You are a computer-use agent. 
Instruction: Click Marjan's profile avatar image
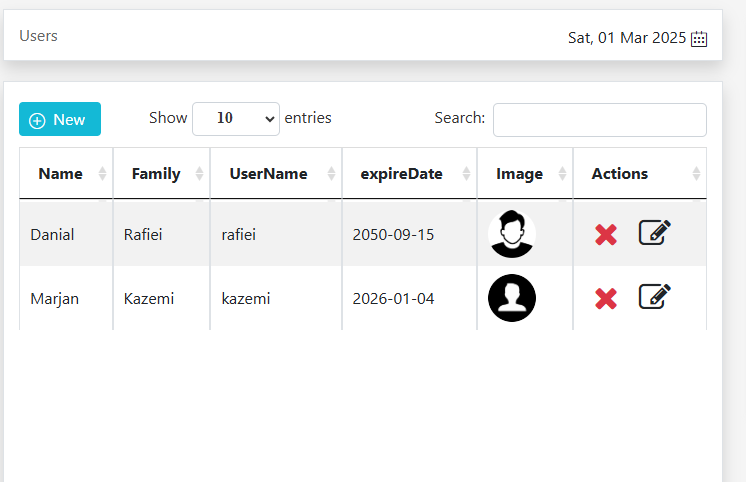[x=512, y=298]
